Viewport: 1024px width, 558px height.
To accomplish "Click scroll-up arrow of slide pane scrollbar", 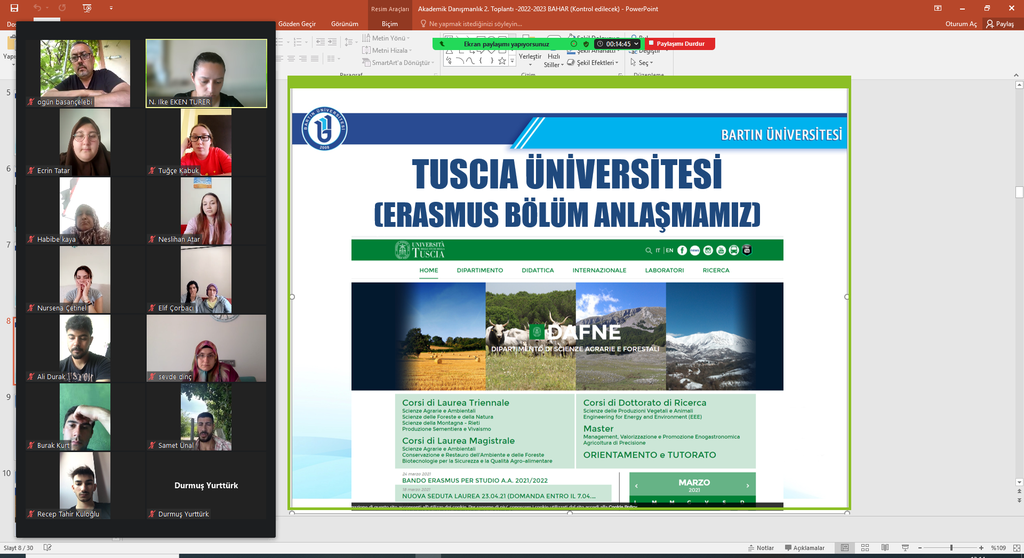I will click(x=1019, y=85).
